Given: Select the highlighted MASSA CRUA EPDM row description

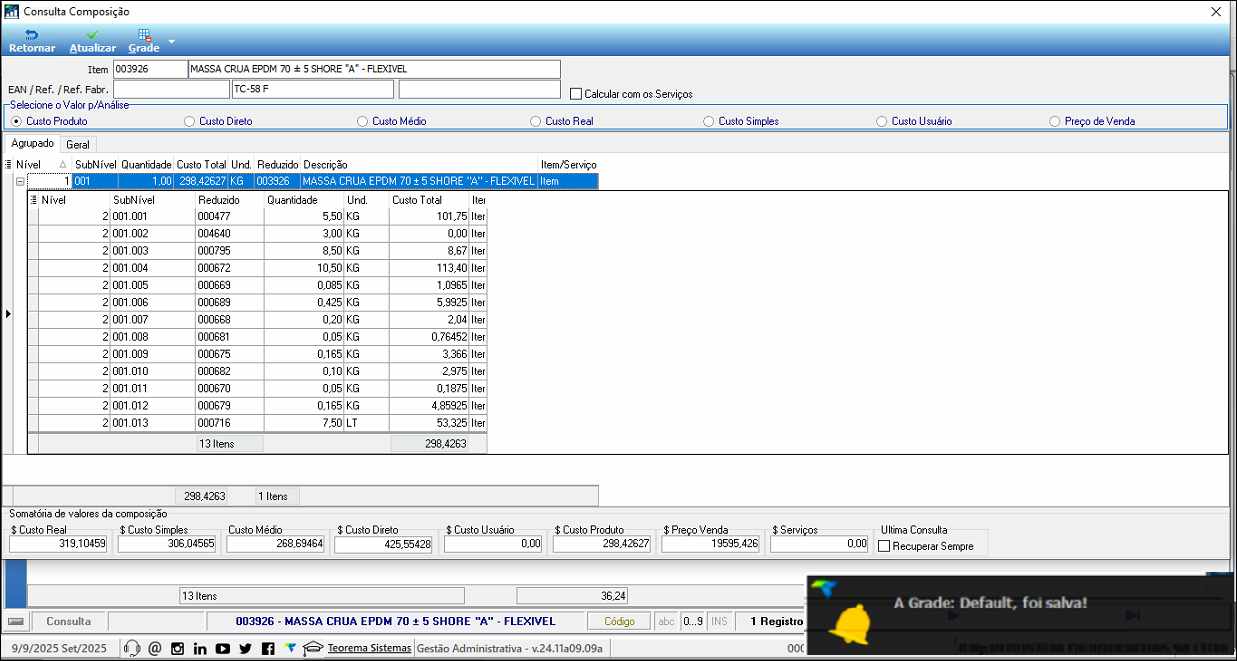Looking at the screenshot, I should [x=419, y=181].
